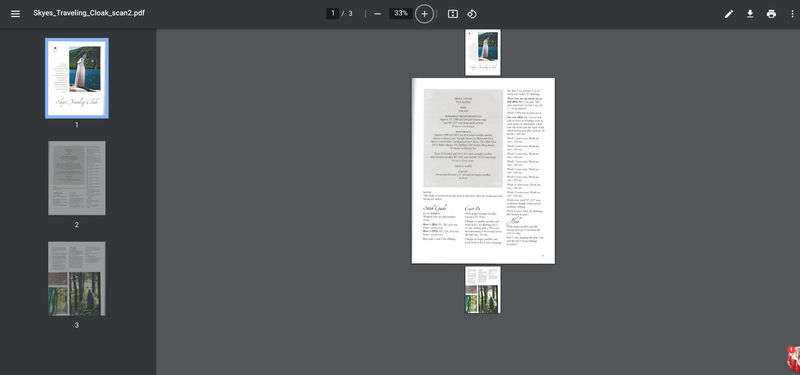Click the fit to page icon
The width and height of the screenshot is (800, 375).
453,14
